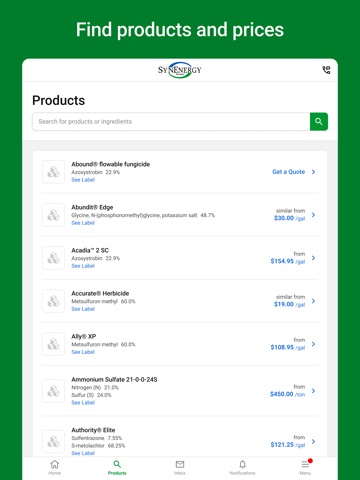
Task: Click the $108.95 /gal price for Ally XP
Action: 288,347
